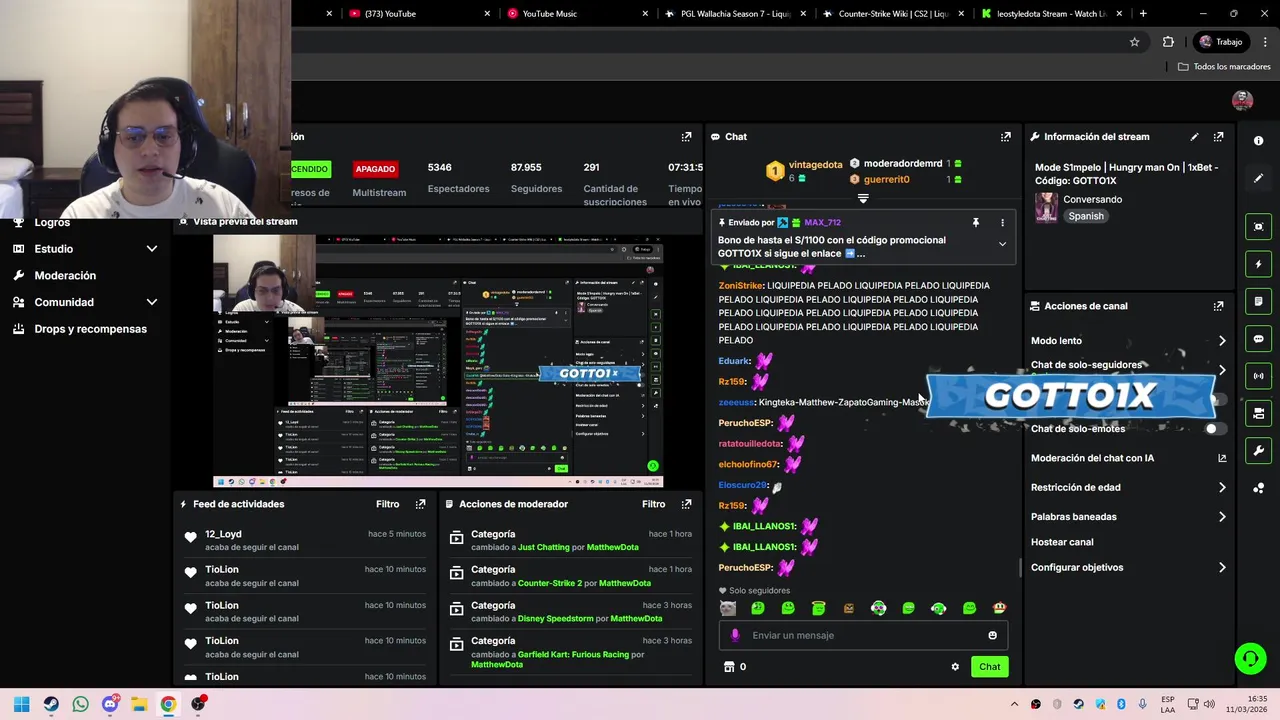Click the wrench tools icon in right sidebar
1280x720 pixels.
coord(1258,450)
